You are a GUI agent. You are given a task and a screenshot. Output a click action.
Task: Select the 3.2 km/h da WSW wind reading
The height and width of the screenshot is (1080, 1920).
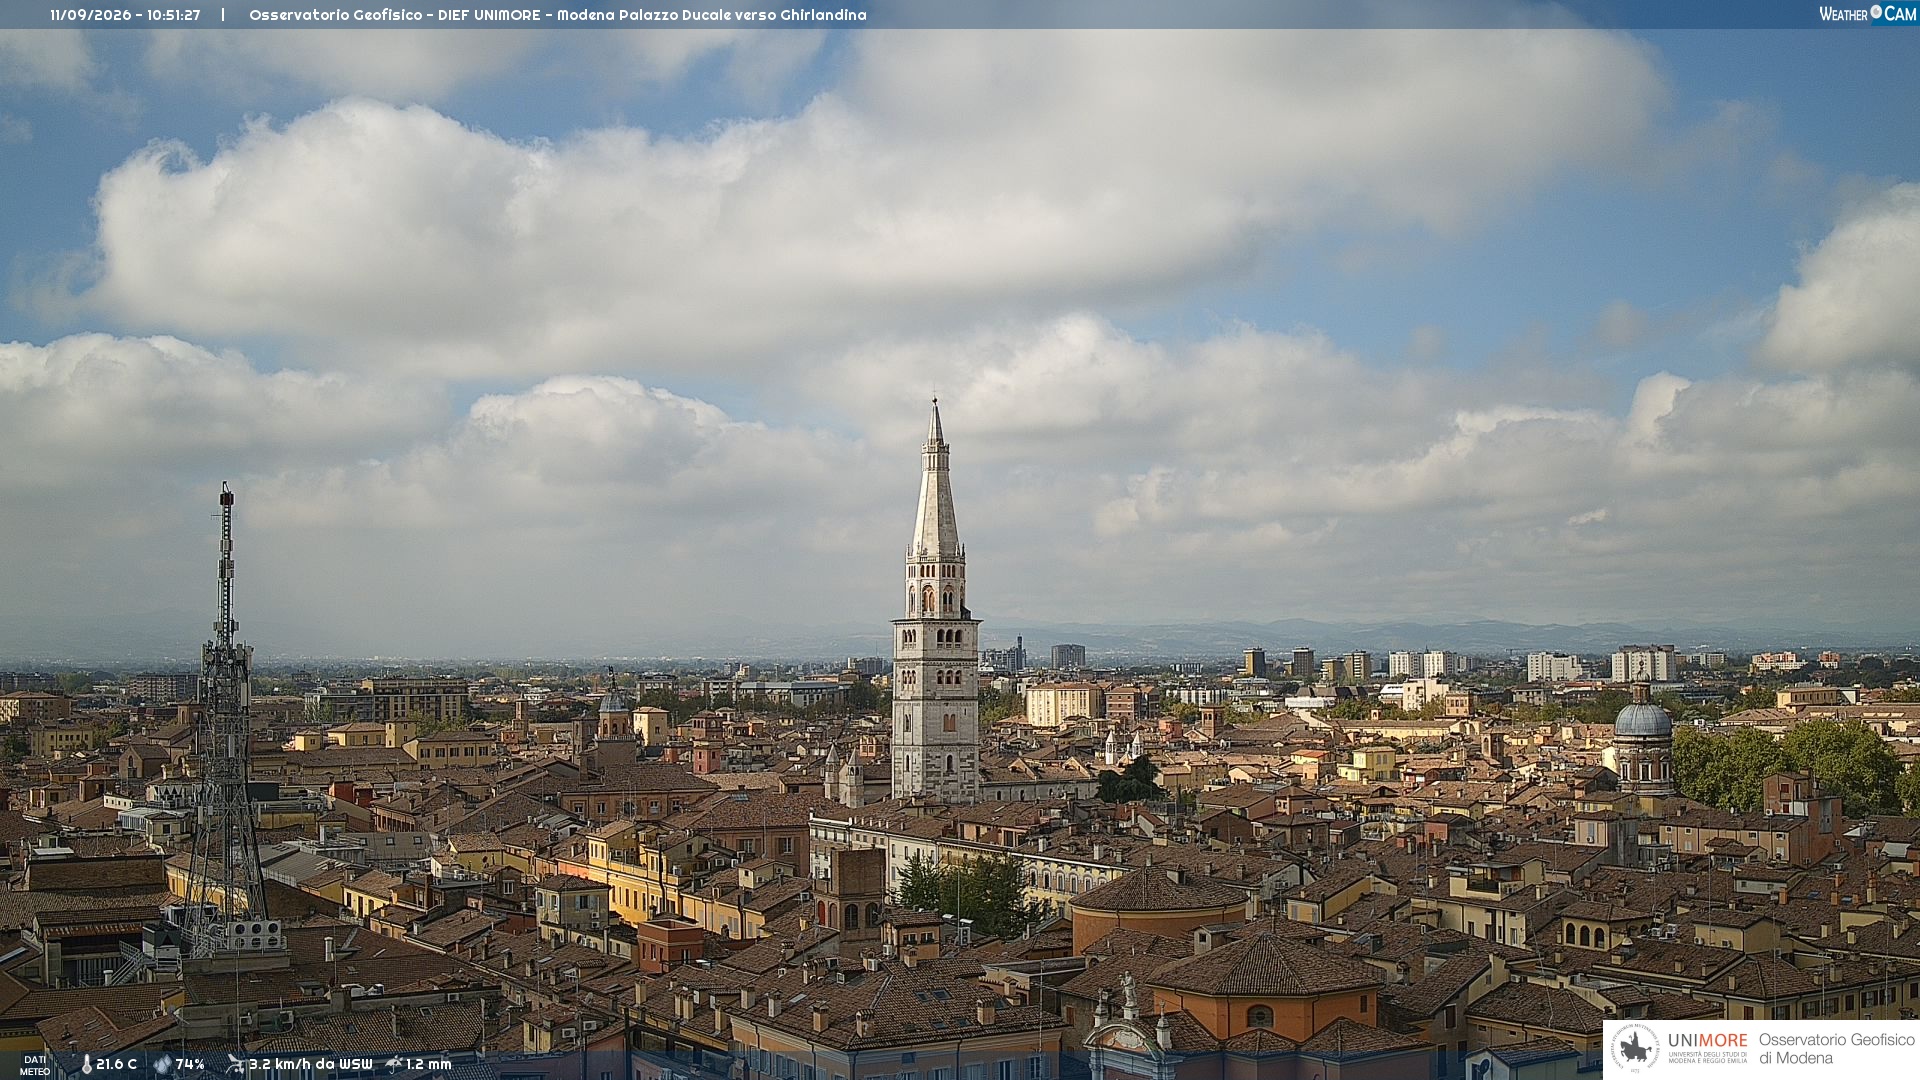(x=310, y=1064)
